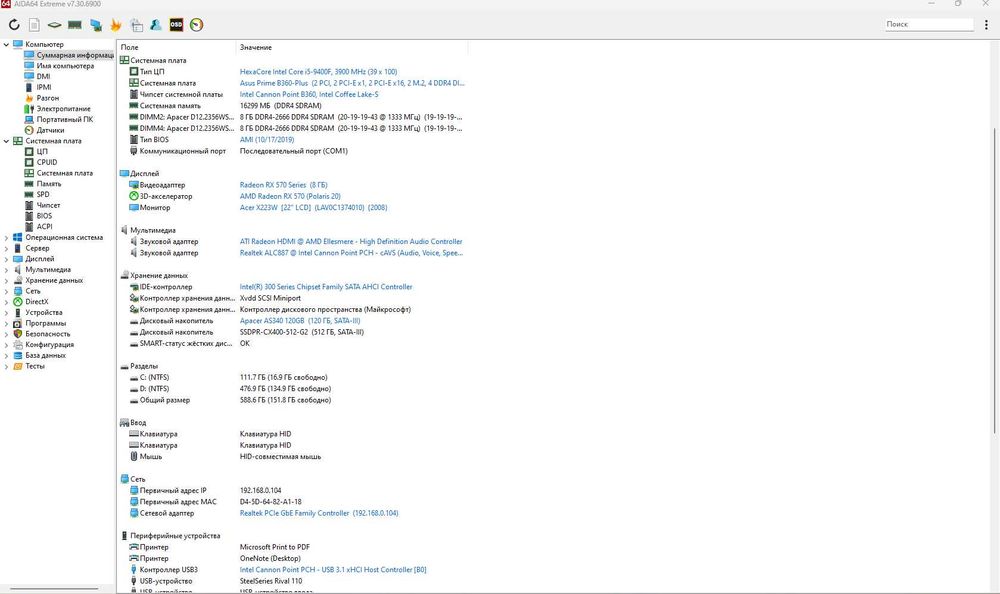The image size is (1000, 594).
Task: Open the HexaCore Intel Core i5-9400F link
Action: 318,72
